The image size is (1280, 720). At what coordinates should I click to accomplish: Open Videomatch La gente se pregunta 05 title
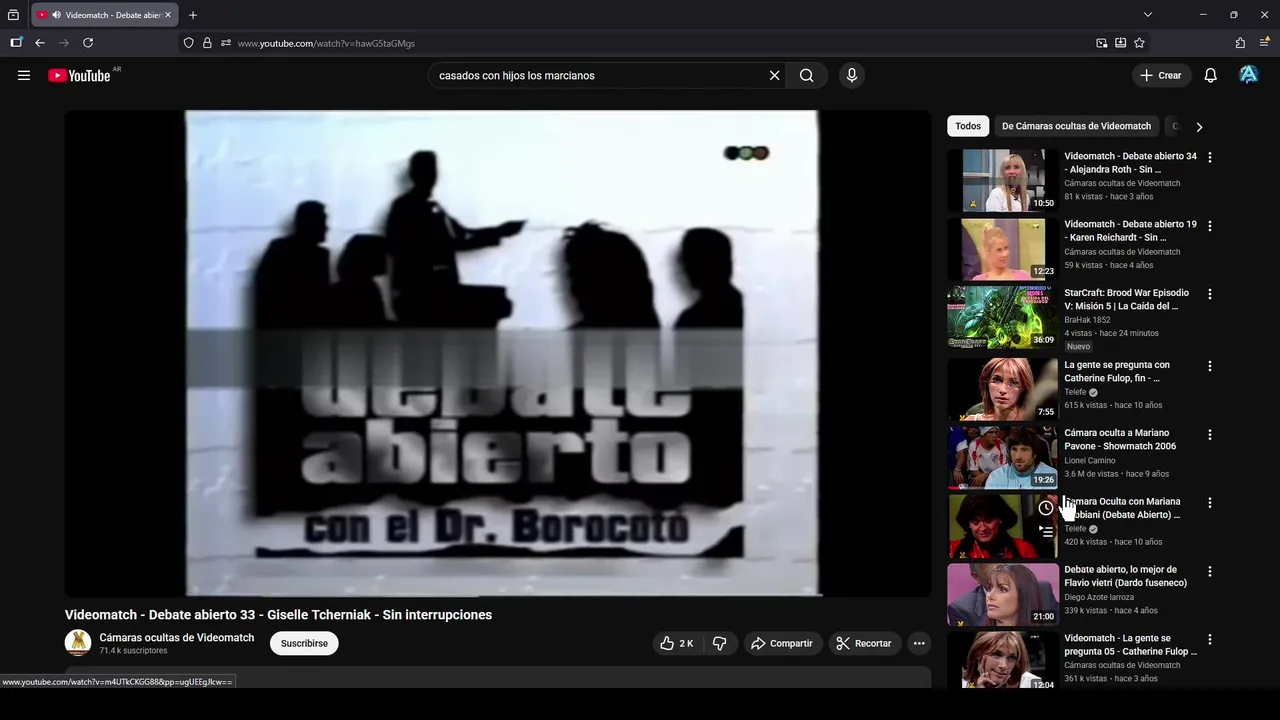(1131, 645)
